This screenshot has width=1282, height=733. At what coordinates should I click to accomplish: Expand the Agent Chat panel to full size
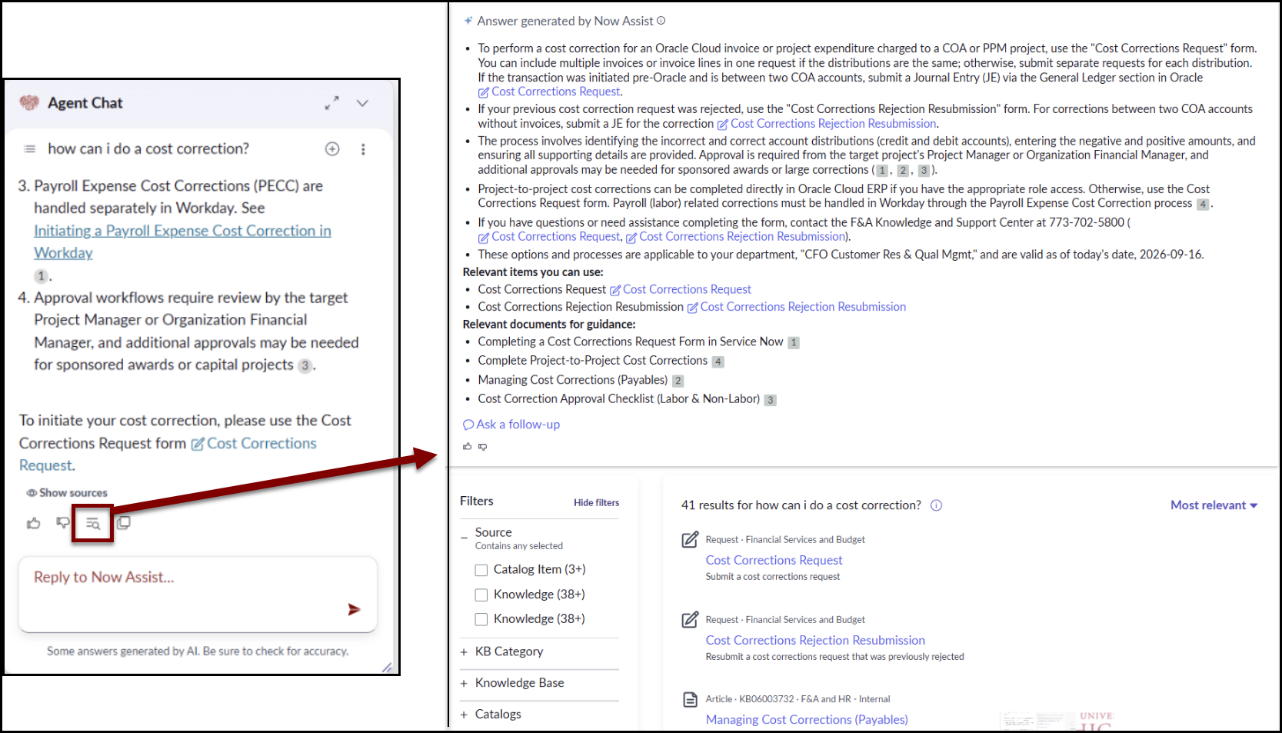tap(332, 103)
